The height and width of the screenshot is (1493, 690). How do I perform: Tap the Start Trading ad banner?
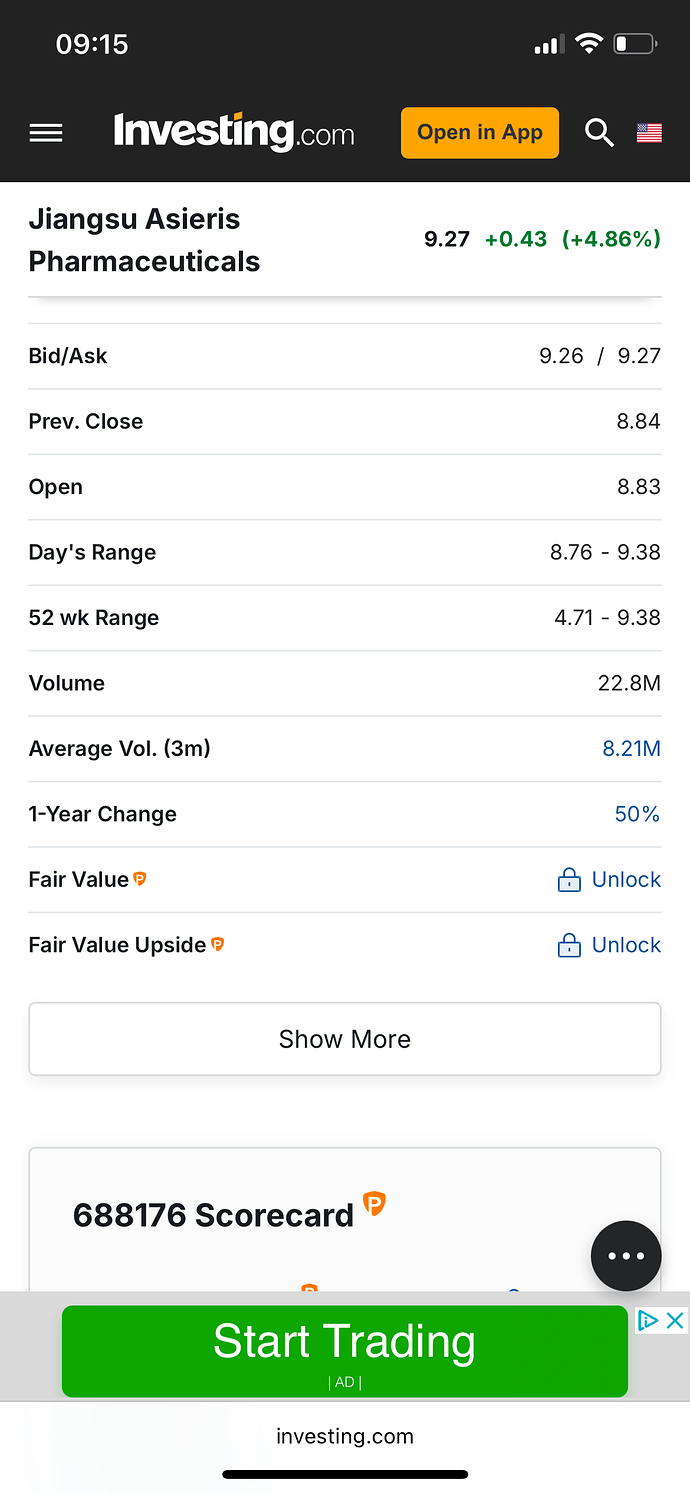[345, 1350]
